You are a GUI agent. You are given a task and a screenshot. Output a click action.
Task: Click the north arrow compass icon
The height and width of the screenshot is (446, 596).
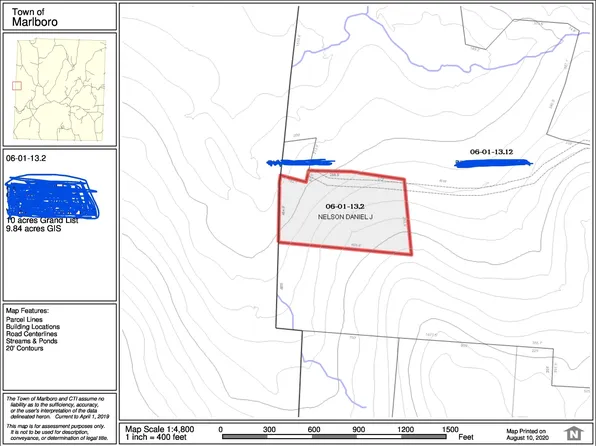(x=574, y=433)
